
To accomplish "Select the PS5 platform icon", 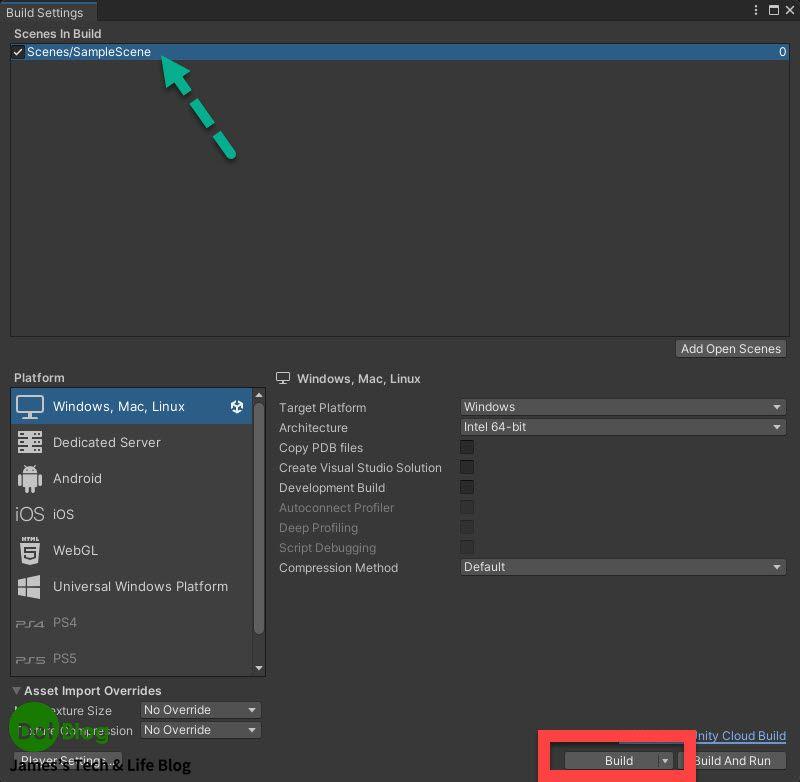I will (x=30, y=658).
